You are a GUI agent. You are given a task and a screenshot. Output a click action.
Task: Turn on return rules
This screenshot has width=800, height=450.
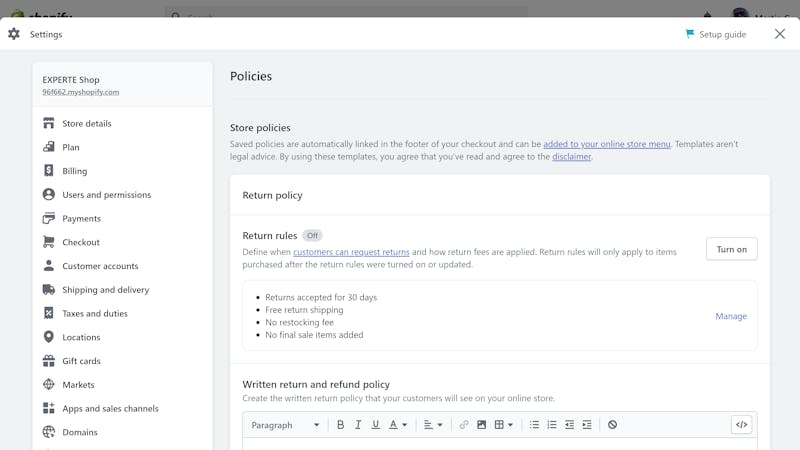pyautogui.click(x=732, y=249)
